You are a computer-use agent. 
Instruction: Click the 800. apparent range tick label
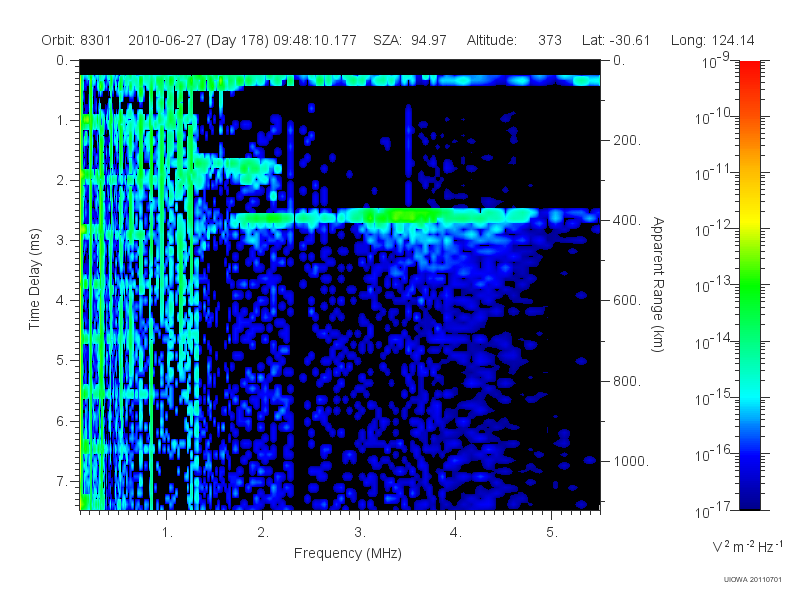point(627,381)
